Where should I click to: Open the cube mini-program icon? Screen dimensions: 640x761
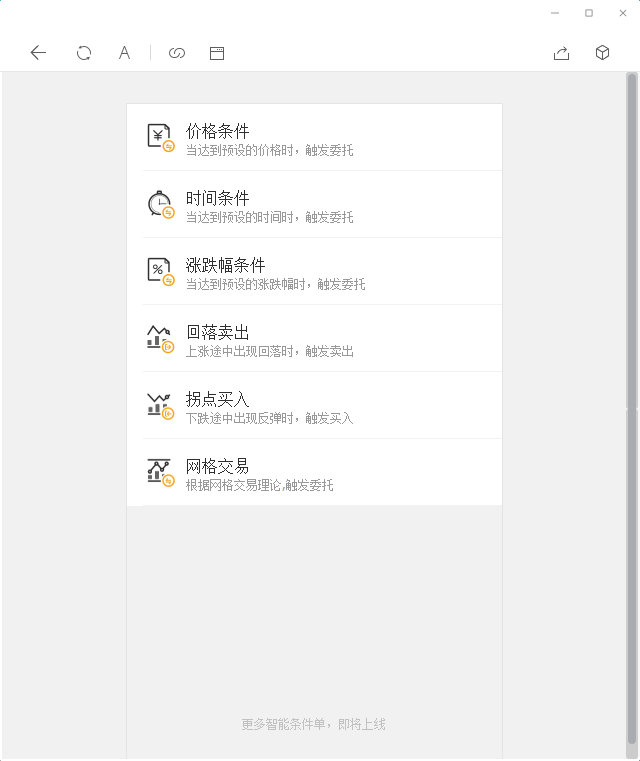[x=602, y=52]
